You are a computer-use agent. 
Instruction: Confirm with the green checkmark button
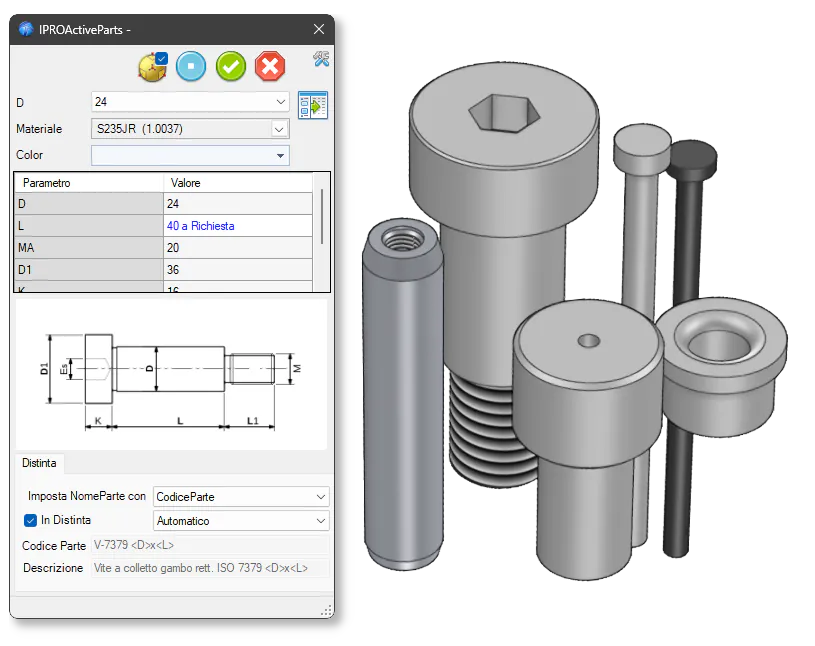(x=231, y=67)
